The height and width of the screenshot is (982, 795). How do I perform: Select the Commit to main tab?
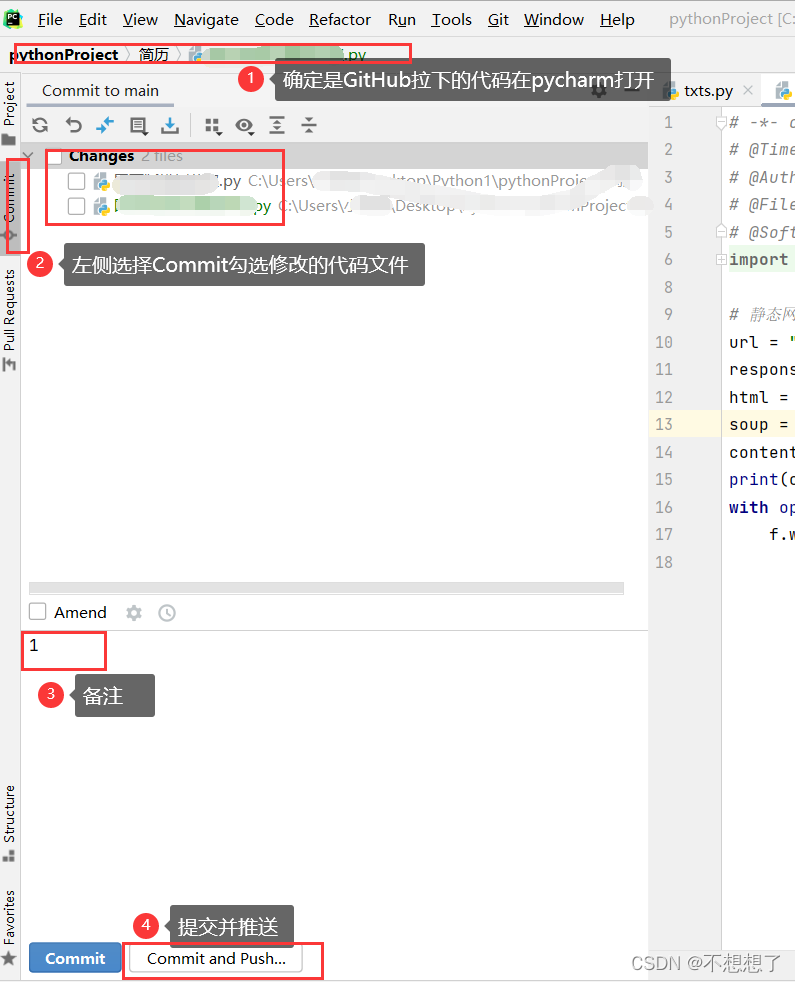tap(100, 91)
